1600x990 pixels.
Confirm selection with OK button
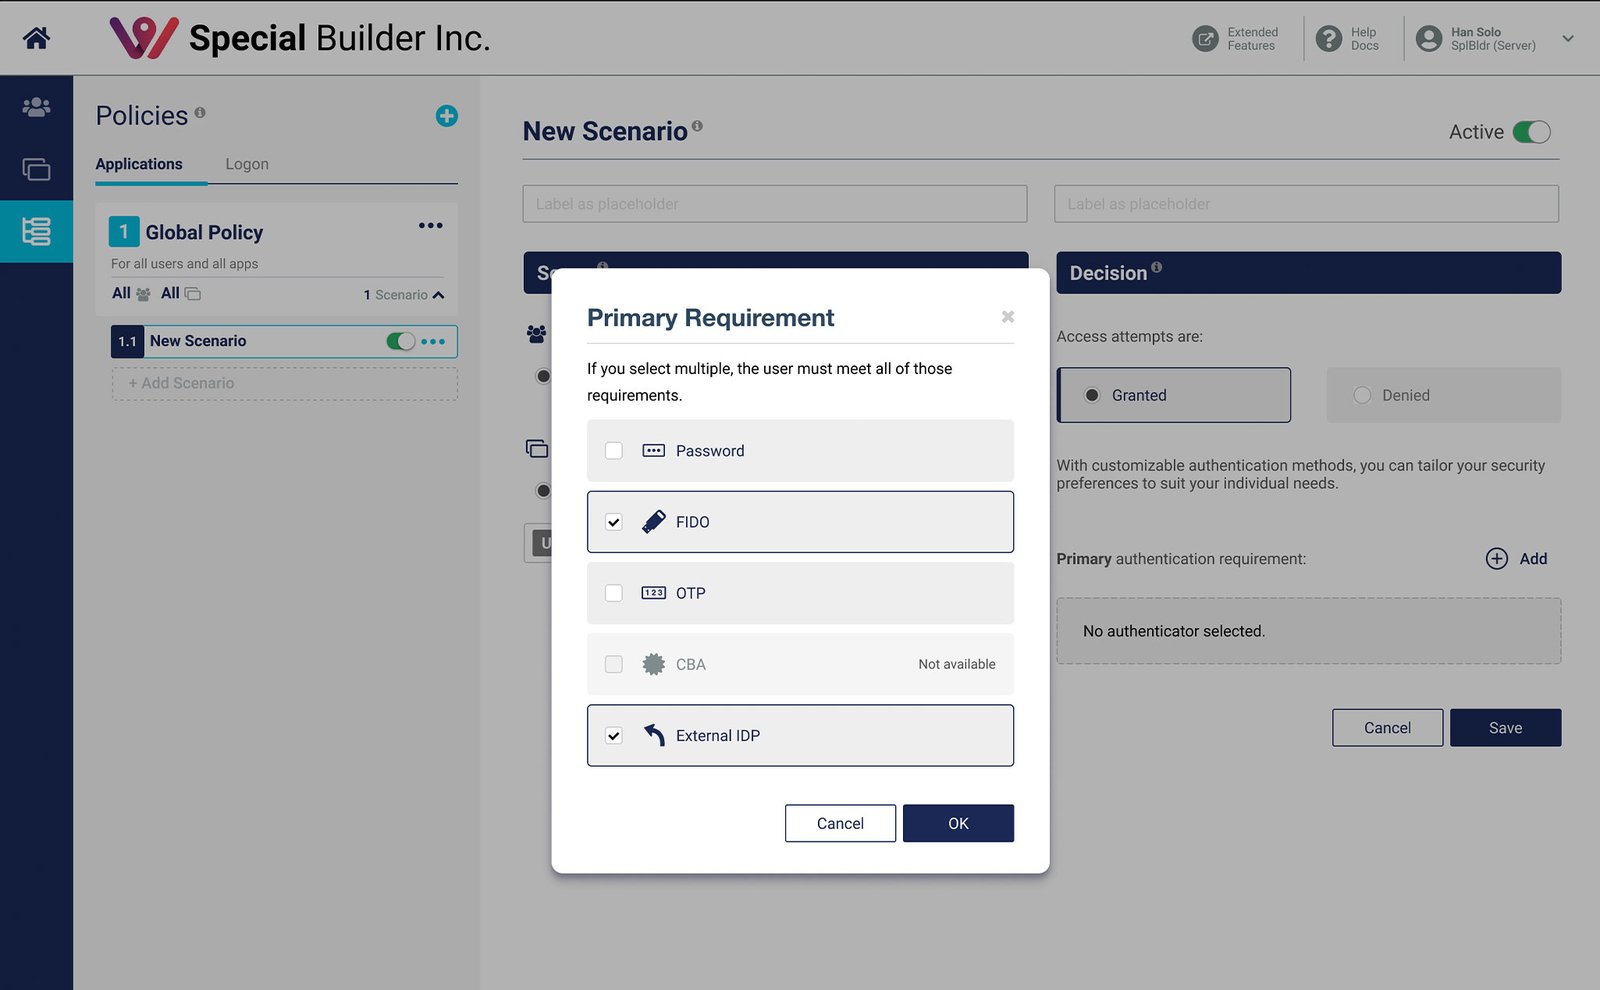click(958, 823)
